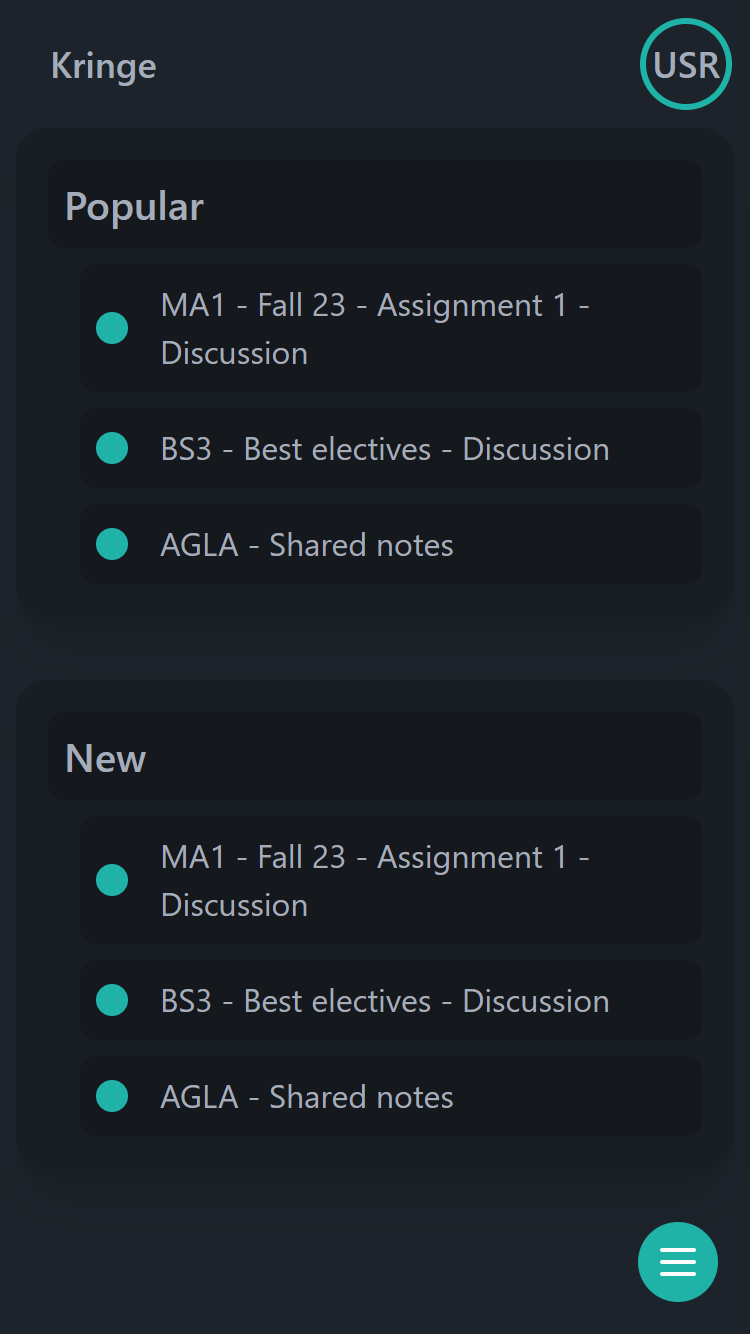This screenshot has height=1334, width=750.
Task: Click the empty header bar right of New heading
Action: click(x=450, y=757)
